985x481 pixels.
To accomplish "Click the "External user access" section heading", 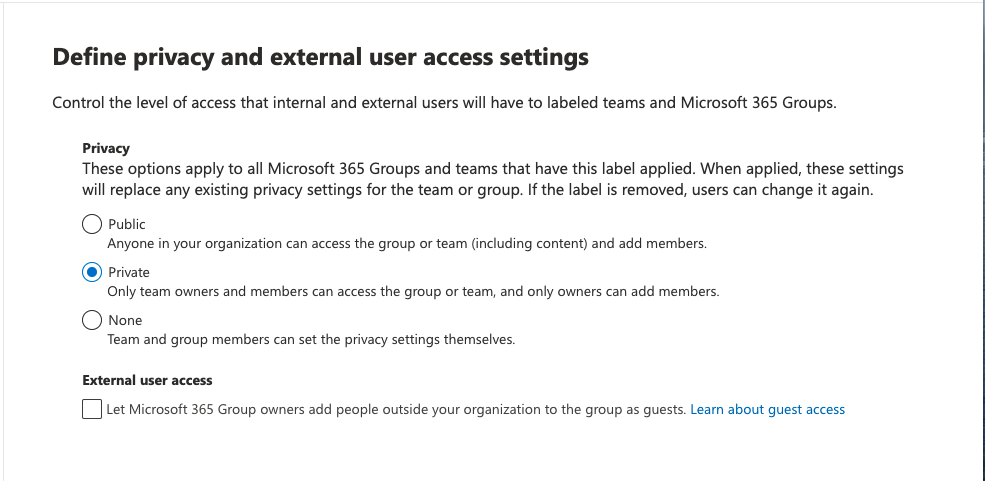I will pos(147,380).
